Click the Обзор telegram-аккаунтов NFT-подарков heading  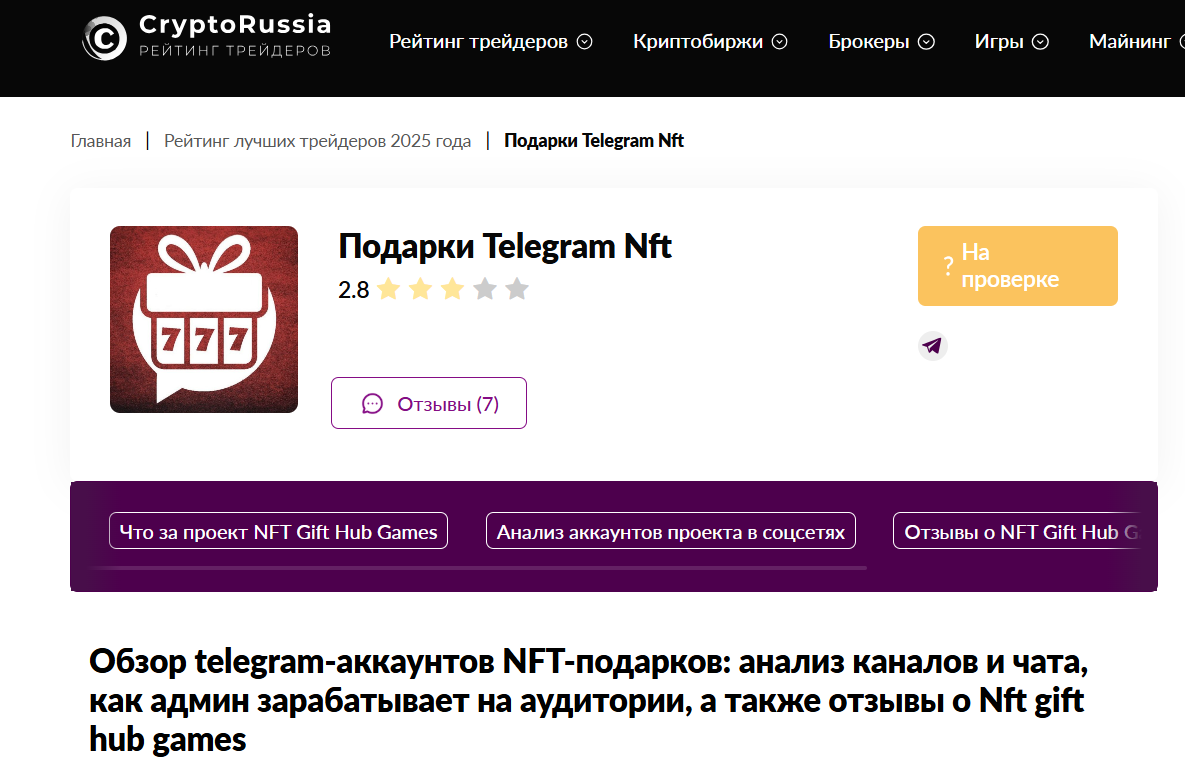[589, 700]
